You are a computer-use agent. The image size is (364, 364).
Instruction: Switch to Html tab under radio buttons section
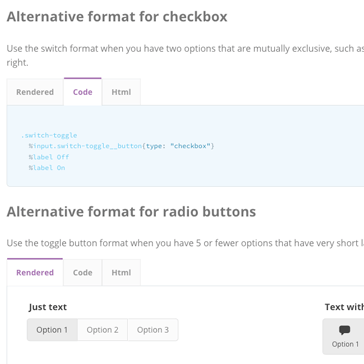point(121,273)
